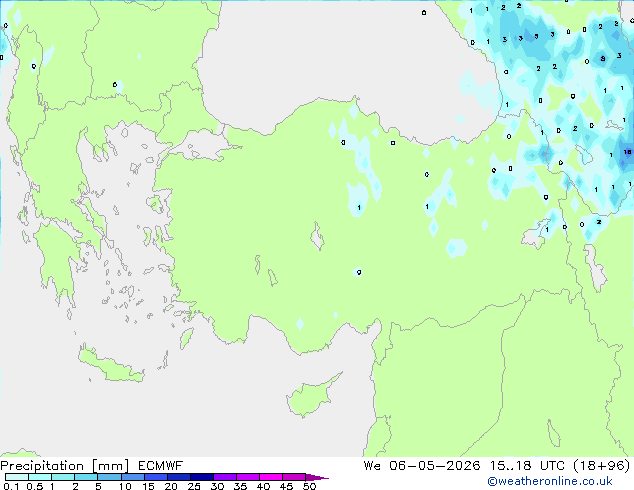The image size is (634, 490).
Task: Pick the 10–15 mm blue legend swatch
Action: [x=132, y=477]
